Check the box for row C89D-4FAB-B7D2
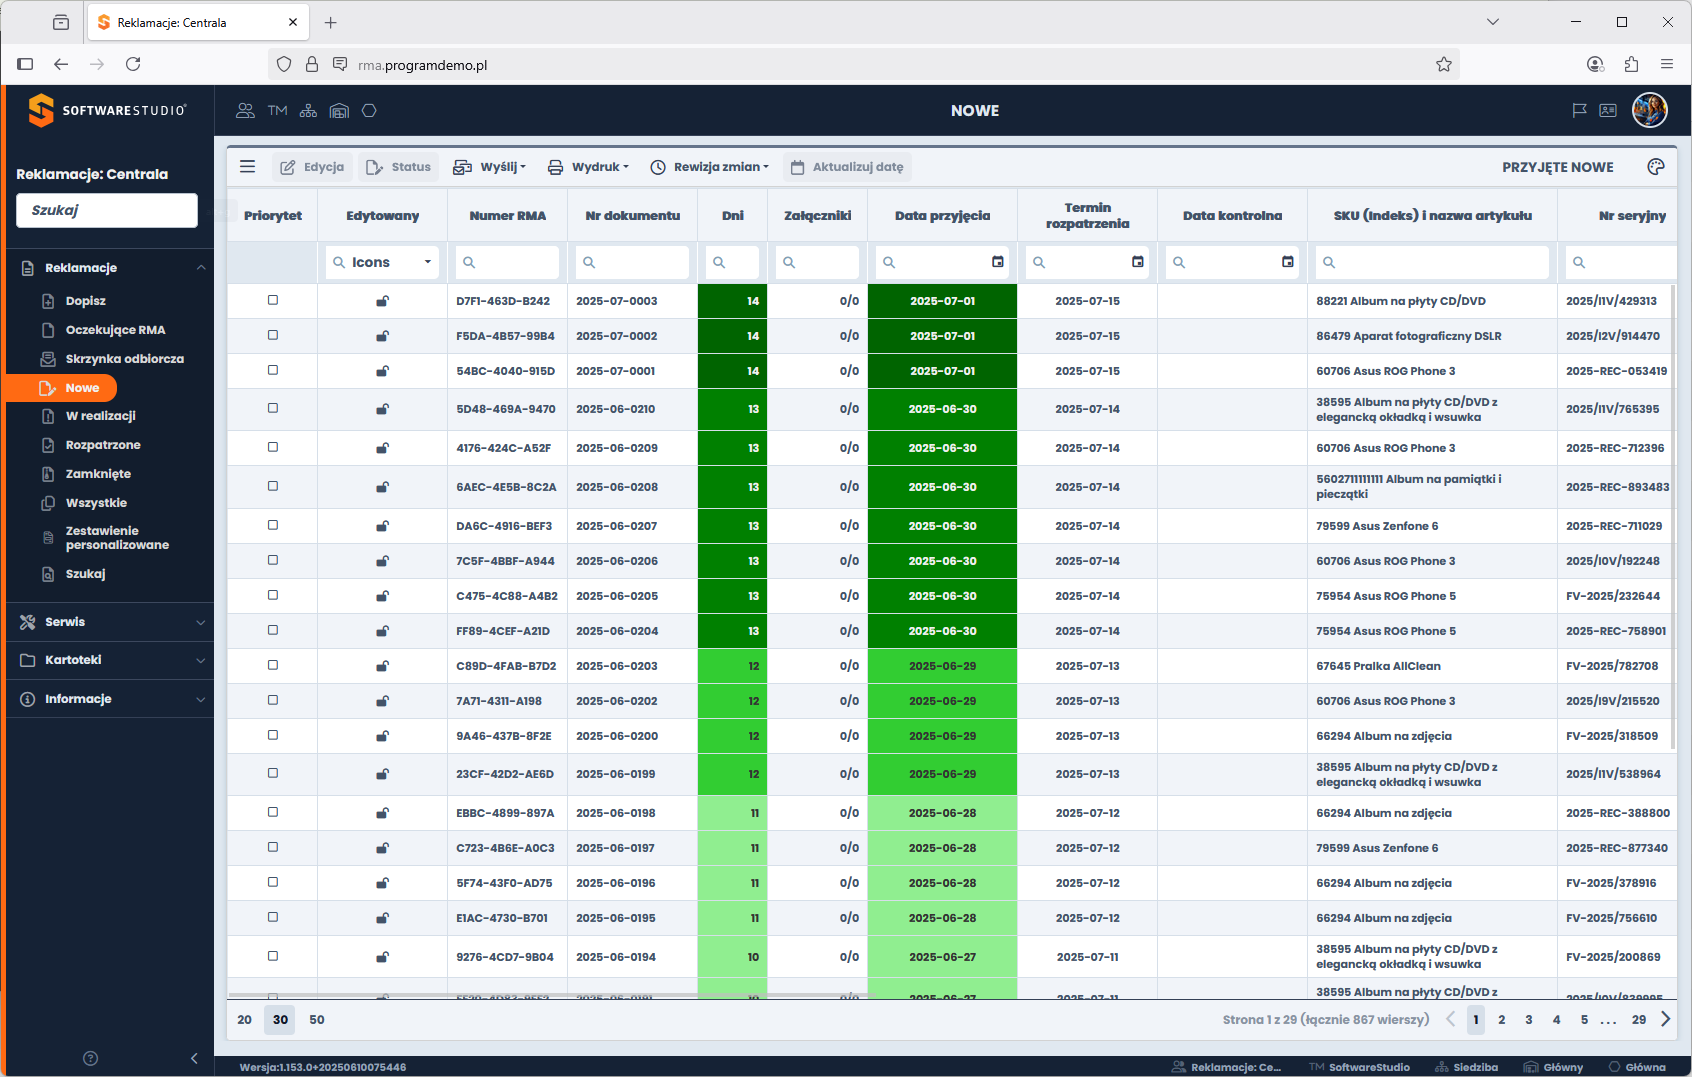This screenshot has height=1077, width=1692. tap(273, 666)
